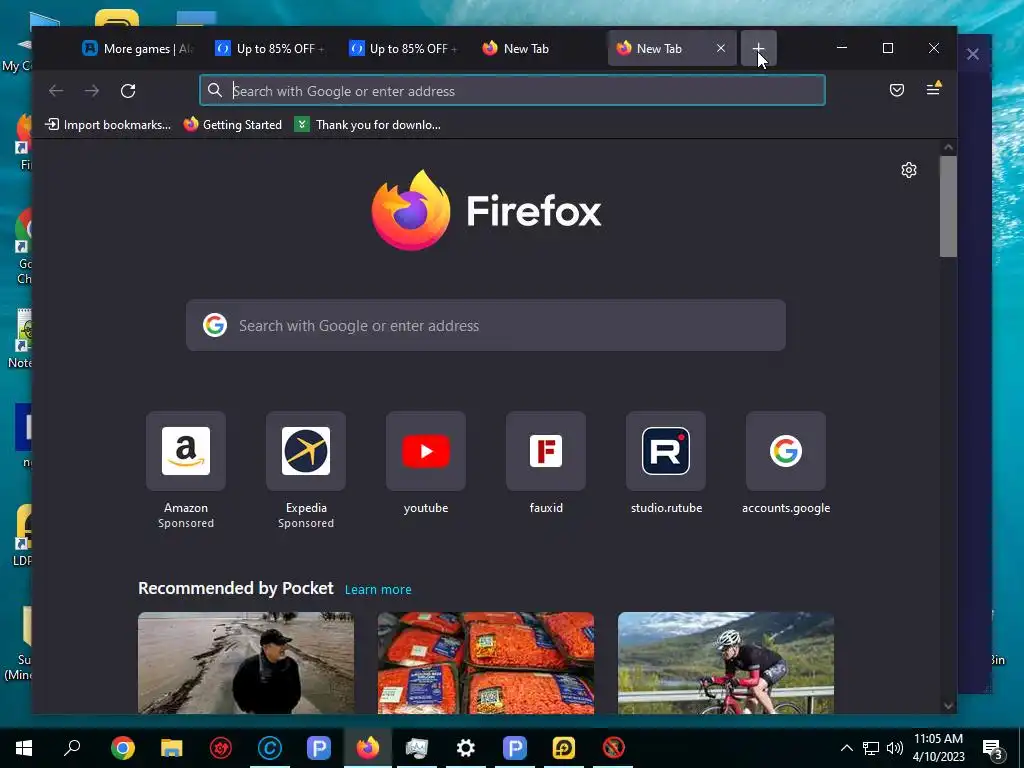This screenshot has height=768, width=1024.
Task: Show hidden system tray icons
Action: [846, 748]
